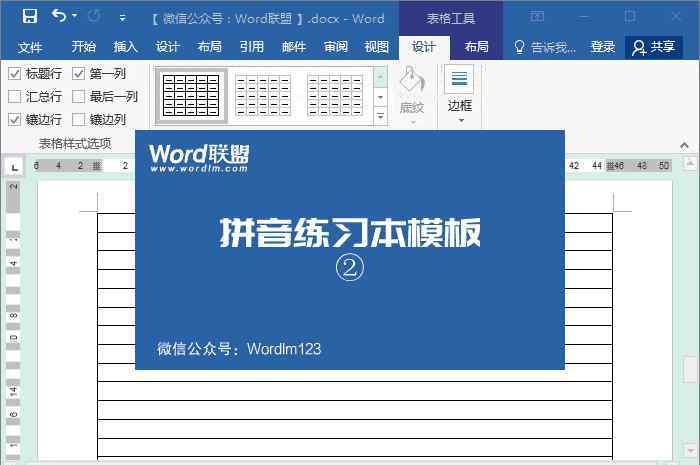Click the tab stop selector on ruler
This screenshot has height=465, width=700.
pyautogui.click(x=14, y=167)
